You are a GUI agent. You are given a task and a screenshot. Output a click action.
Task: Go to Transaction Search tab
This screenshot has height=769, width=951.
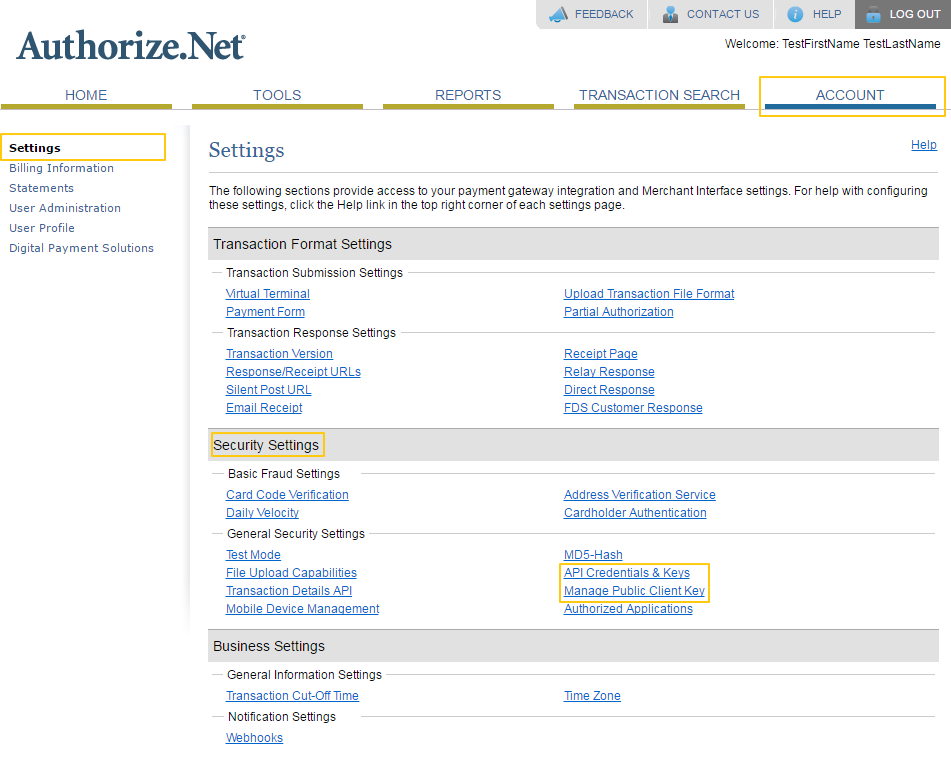pyautogui.click(x=659, y=95)
